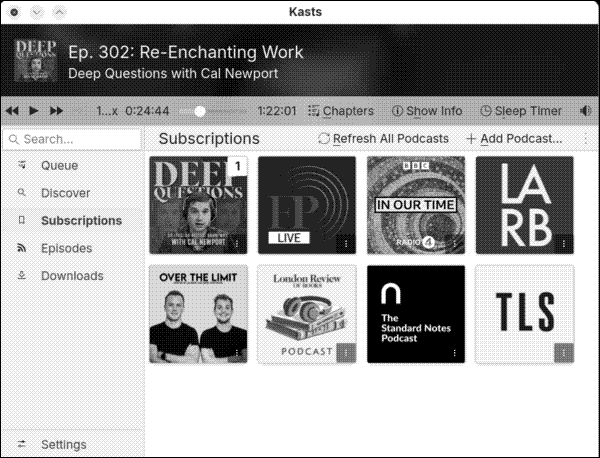Open FP Live podcast tile
Viewport: 600px width, 458px height.
click(307, 205)
